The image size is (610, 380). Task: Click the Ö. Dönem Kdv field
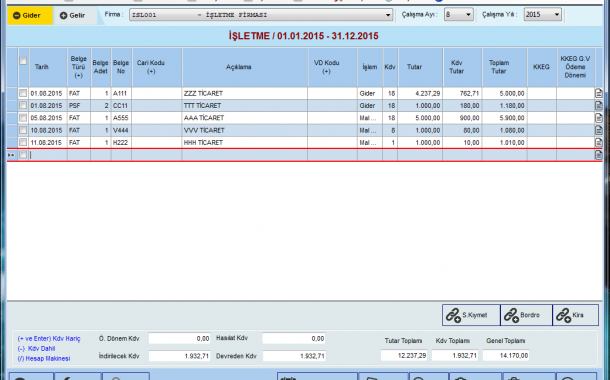[x=179, y=338]
